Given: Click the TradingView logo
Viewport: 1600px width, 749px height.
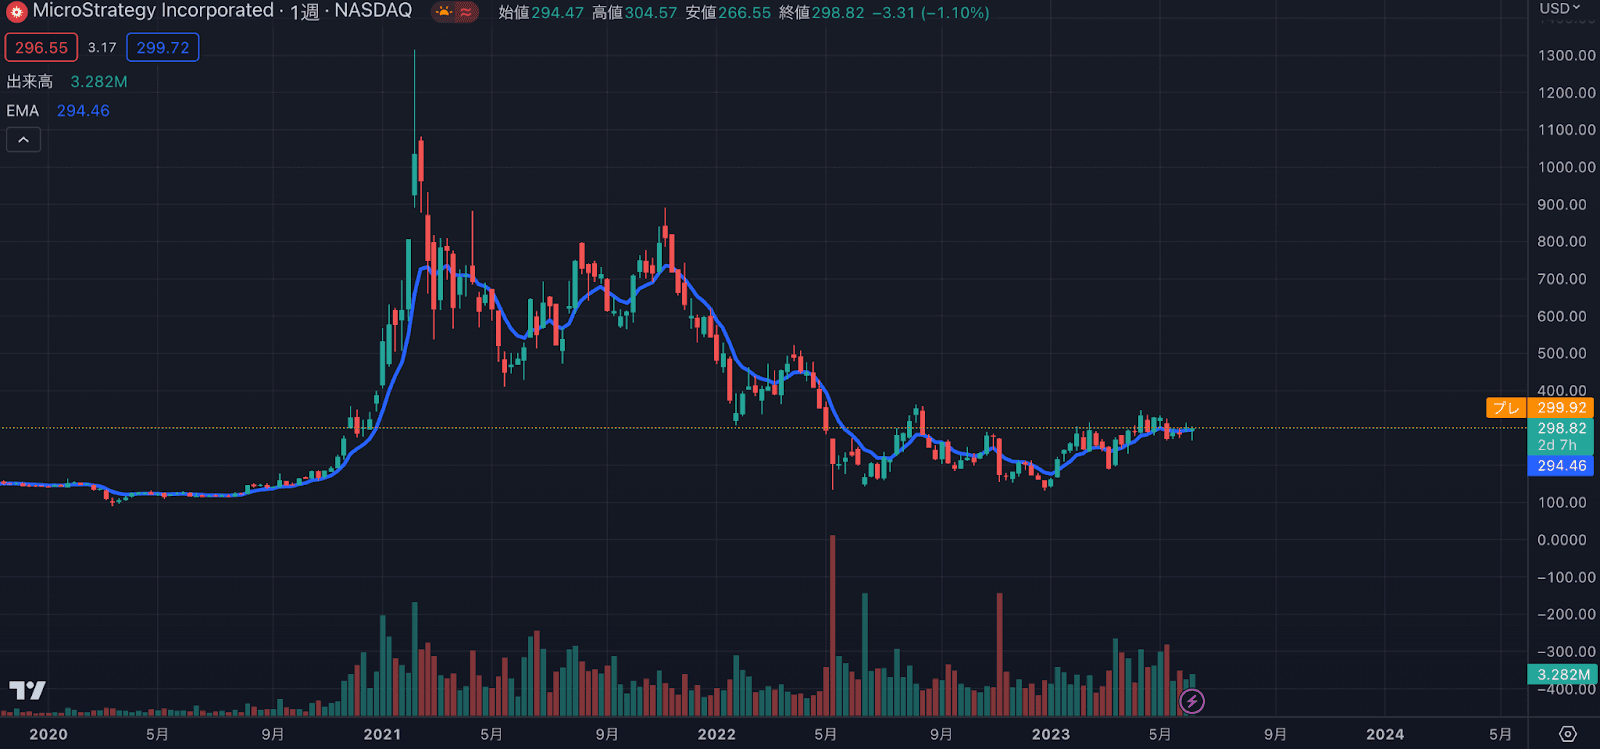Looking at the screenshot, I should click(27, 690).
